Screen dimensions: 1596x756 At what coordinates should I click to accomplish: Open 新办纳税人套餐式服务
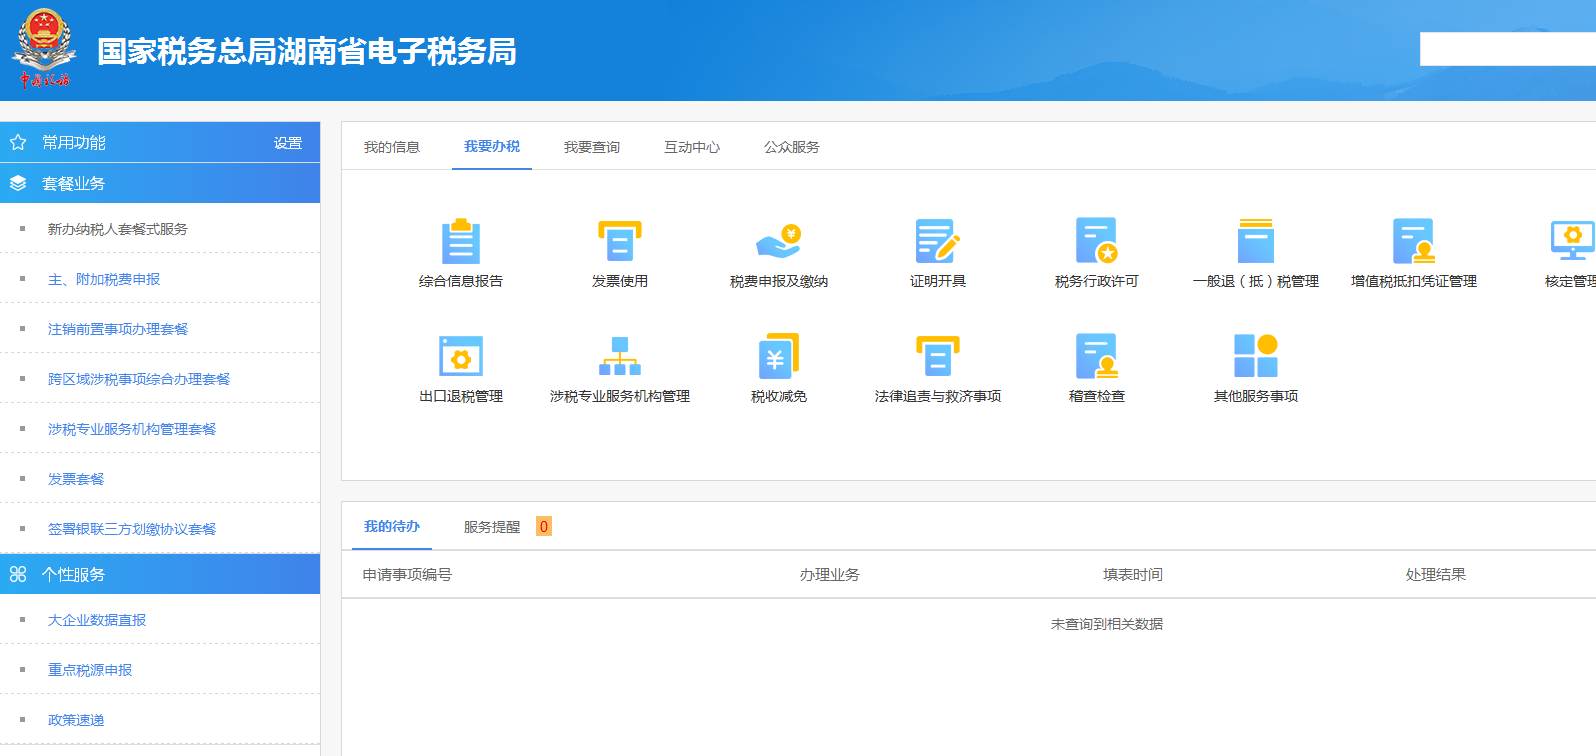pyautogui.click(x=118, y=229)
